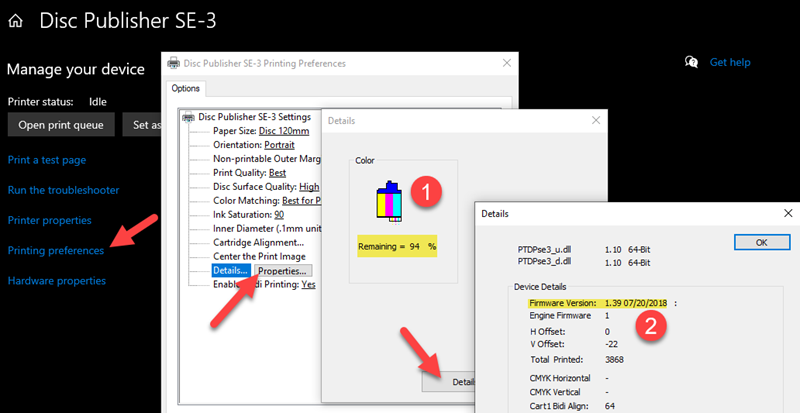Click the printer icon beside Disc Publisher SE-3 Settings
The width and height of the screenshot is (800, 413).
coord(188,117)
